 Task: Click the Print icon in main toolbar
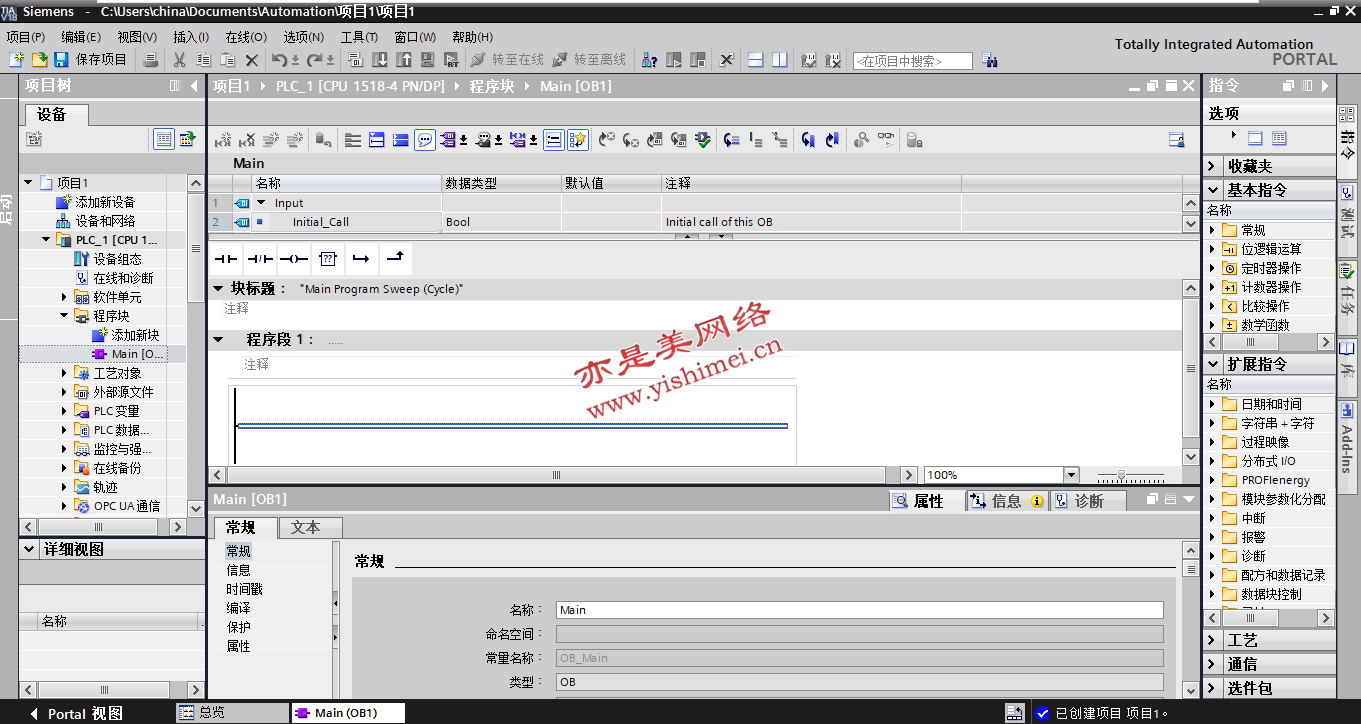[151, 60]
